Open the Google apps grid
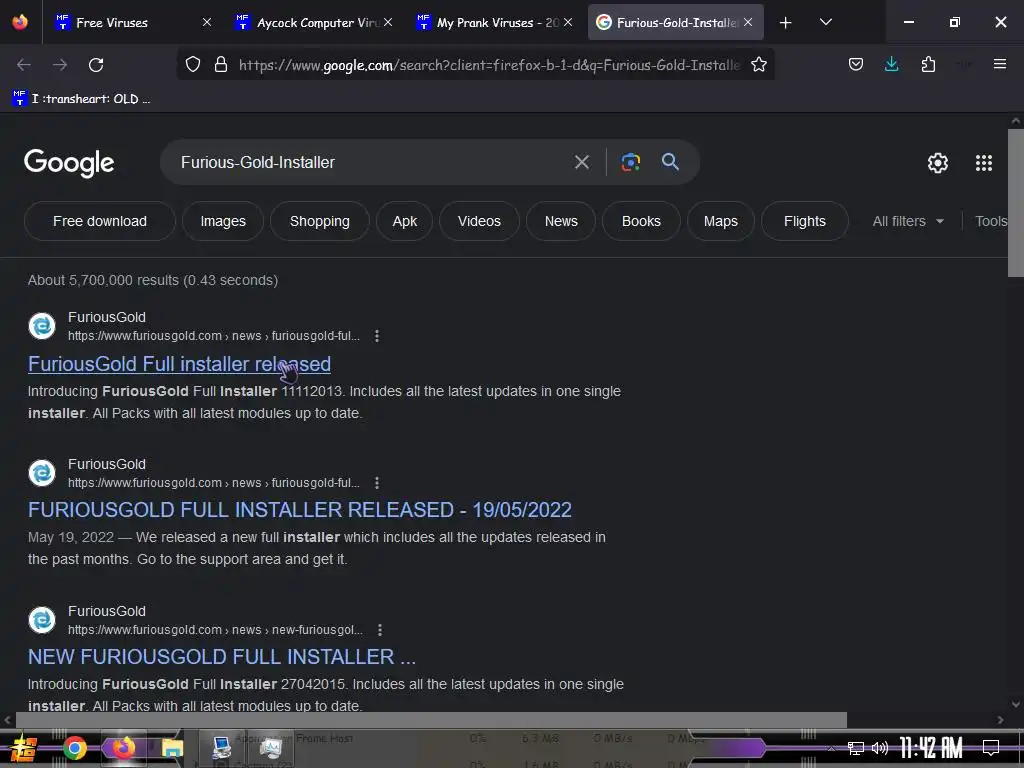The height and width of the screenshot is (768, 1024). (984, 163)
